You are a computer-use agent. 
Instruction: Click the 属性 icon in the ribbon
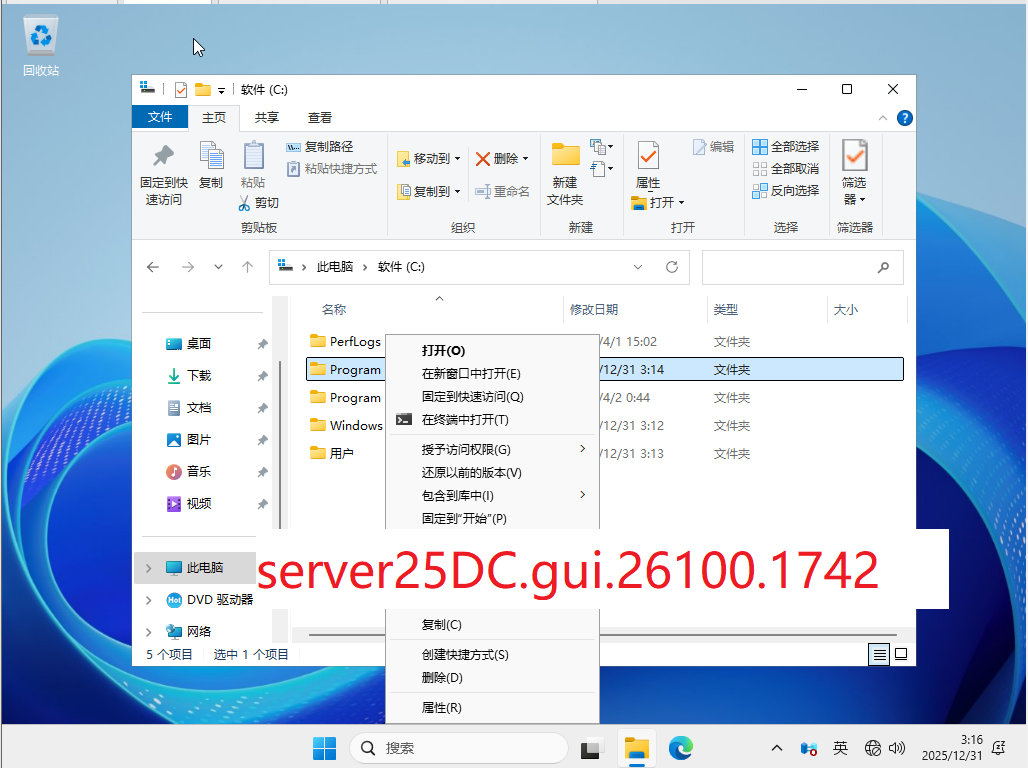pyautogui.click(x=648, y=157)
